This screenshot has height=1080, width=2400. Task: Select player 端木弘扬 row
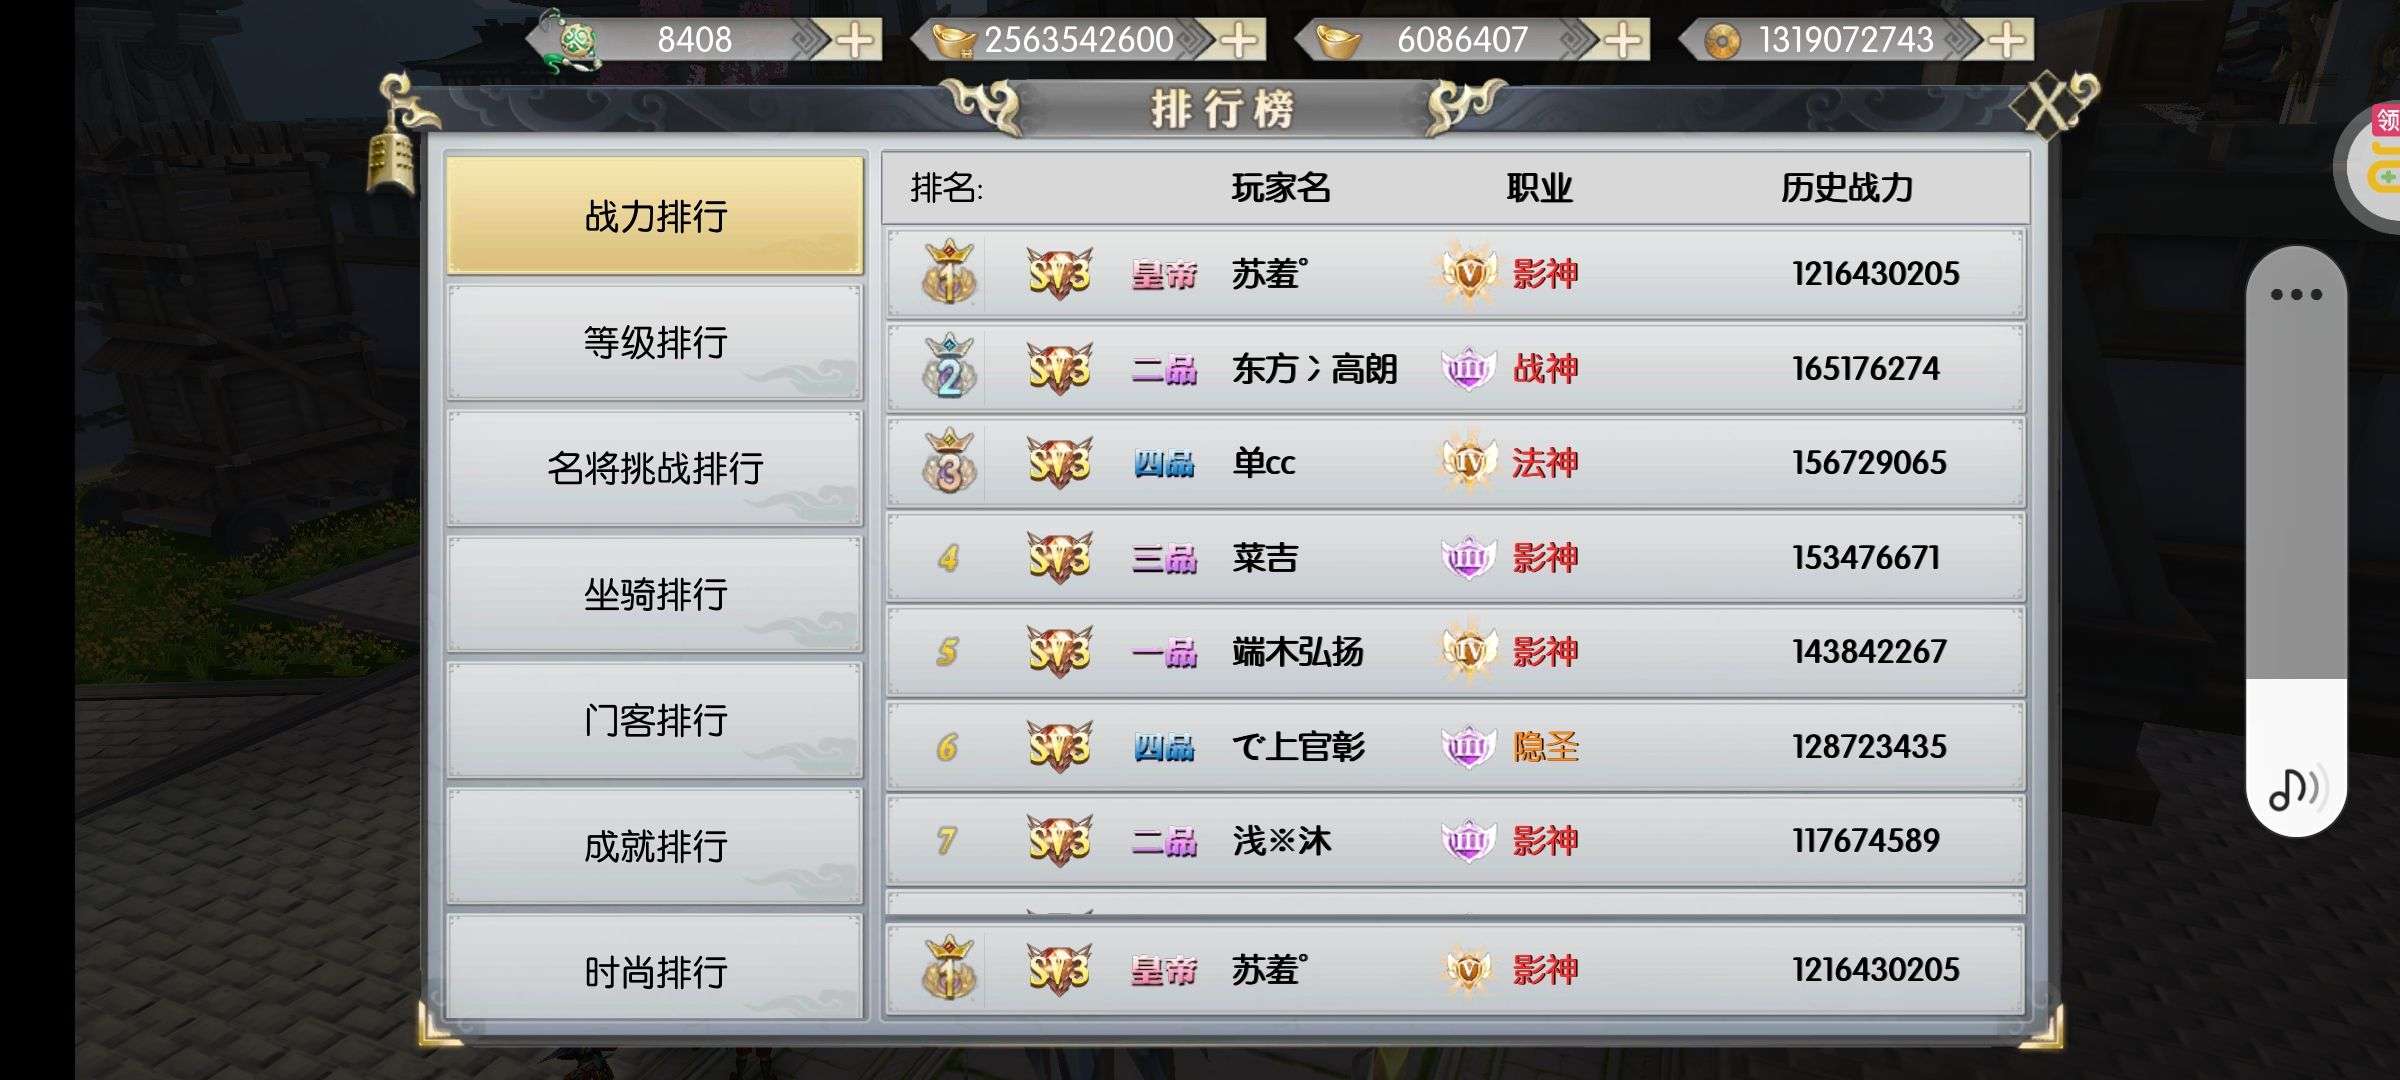[x=1456, y=652]
